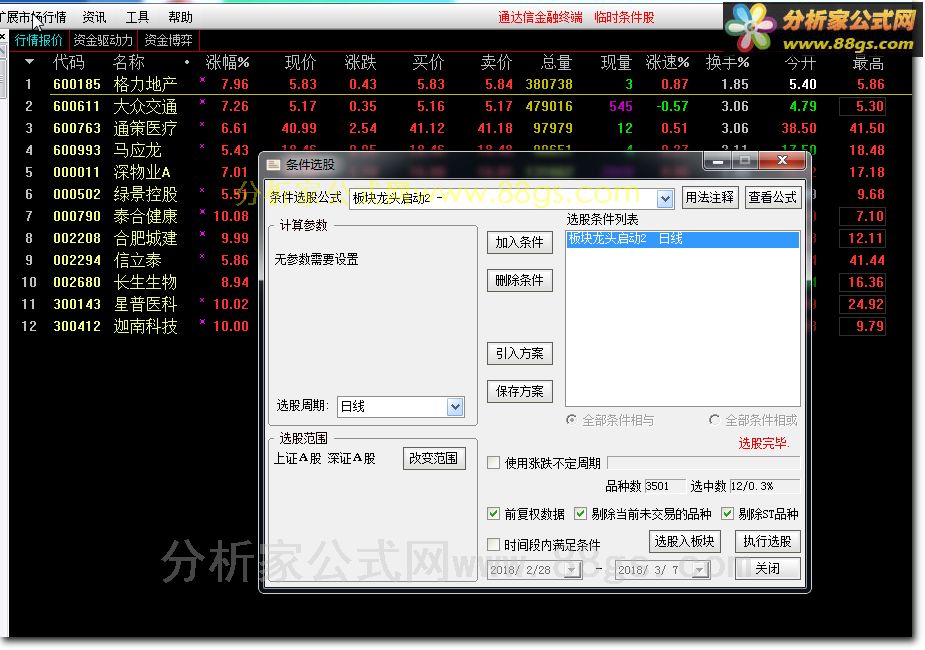
Task: Open the end date 2018/3/7 picker
Action: point(699,570)
